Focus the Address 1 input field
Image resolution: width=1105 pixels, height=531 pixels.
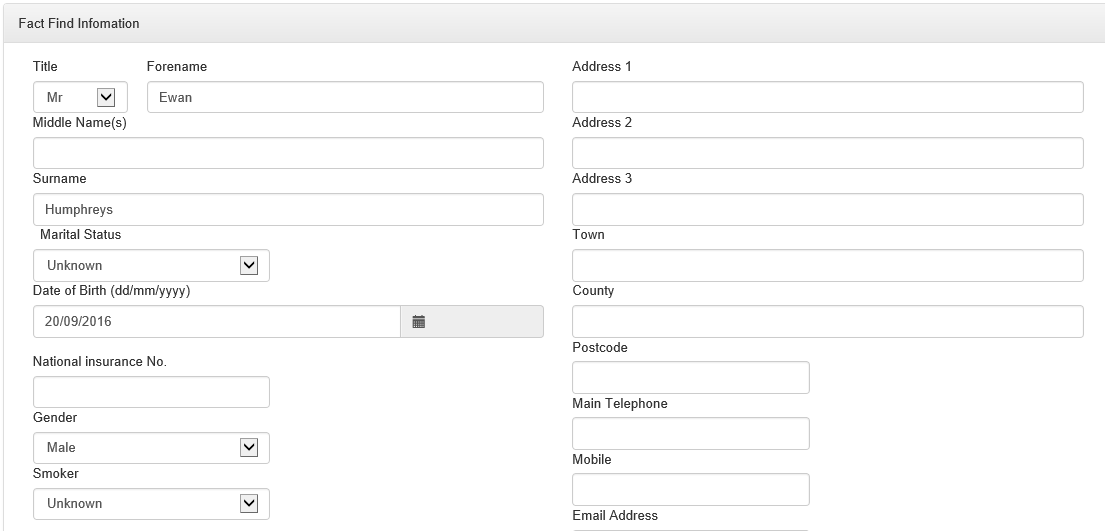point(827,98)
